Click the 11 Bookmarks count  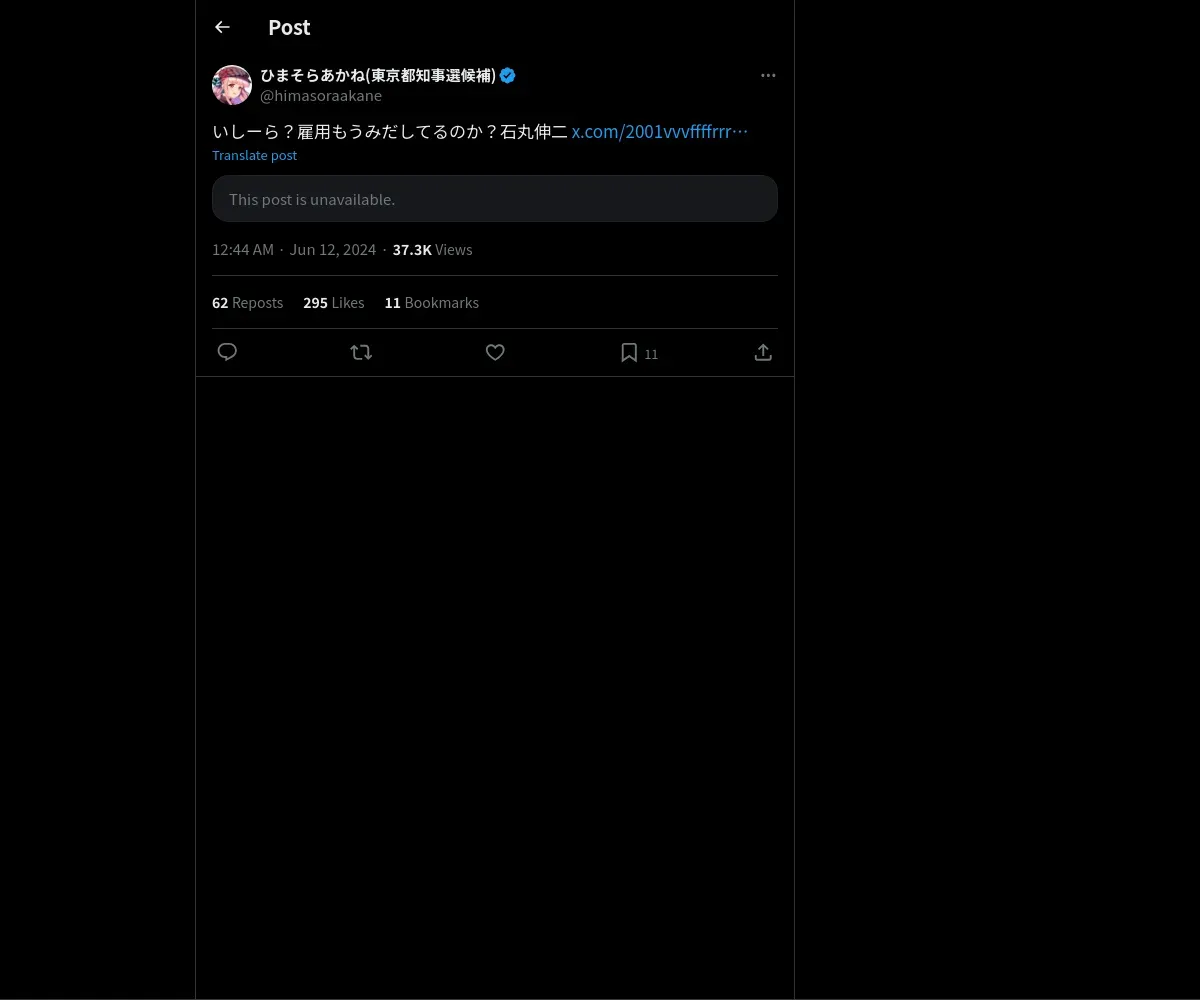coord(431,303)
